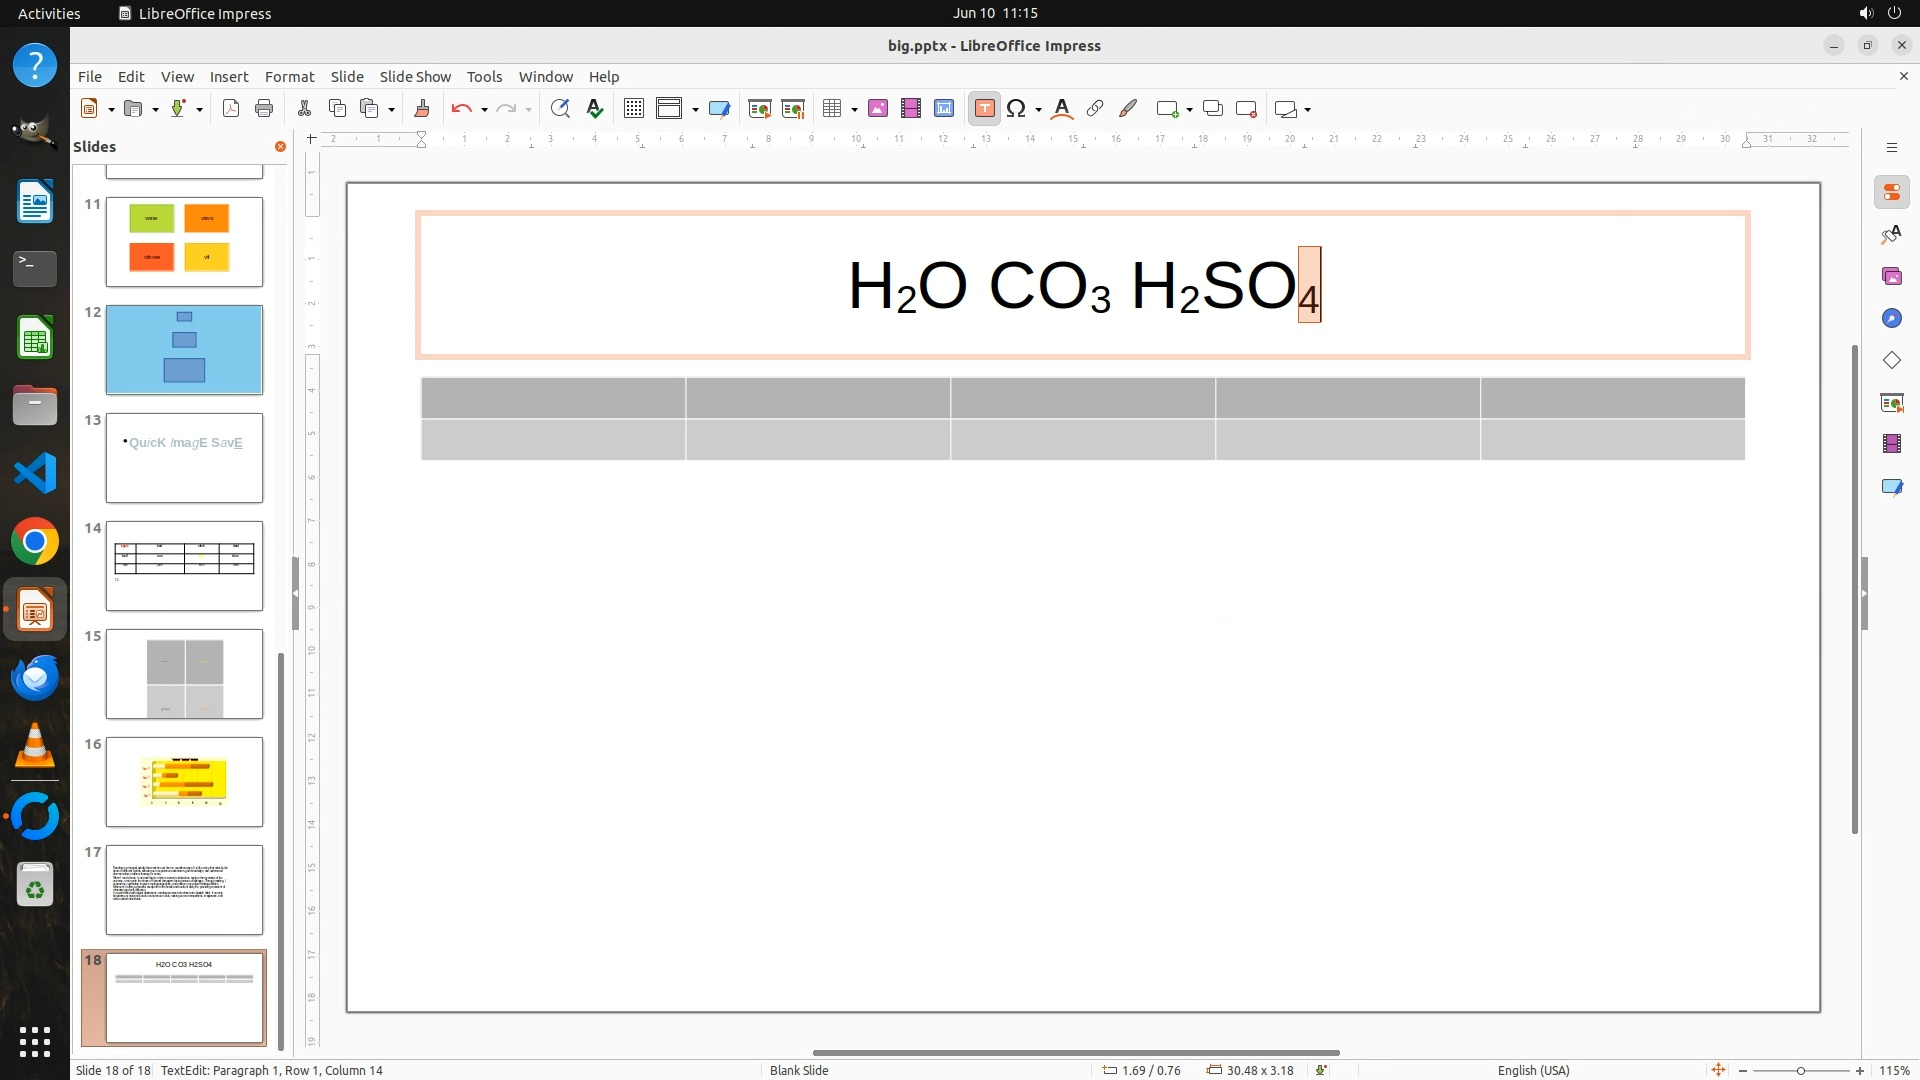1920x1080 pixels.
Task: Click the Insert Chart toolbar icon
Action: coord(944,109)
